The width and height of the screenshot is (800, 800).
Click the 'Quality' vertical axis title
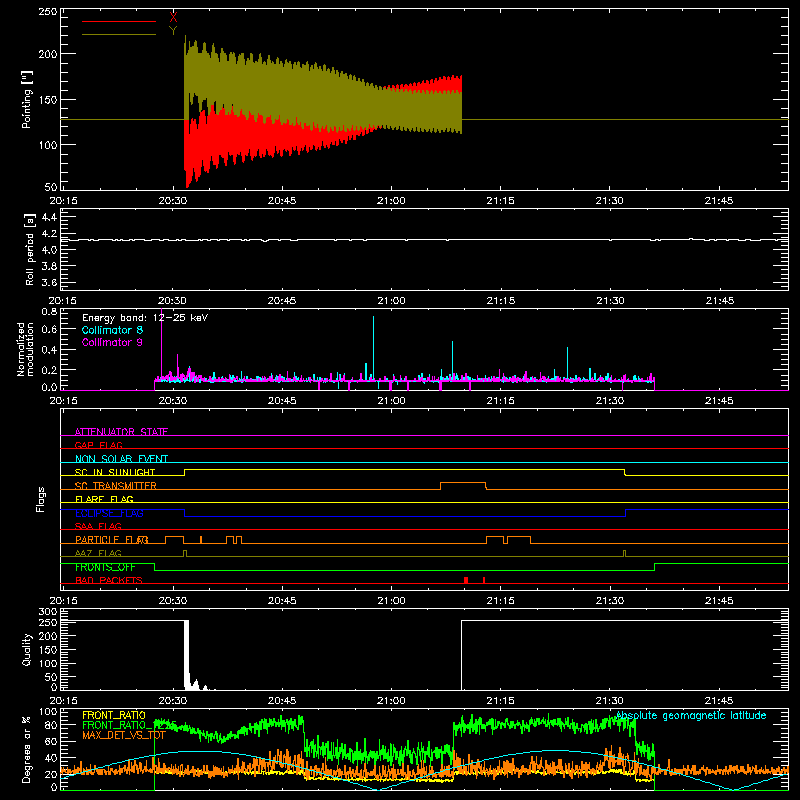pyautogui.click(x=27, y=649)
